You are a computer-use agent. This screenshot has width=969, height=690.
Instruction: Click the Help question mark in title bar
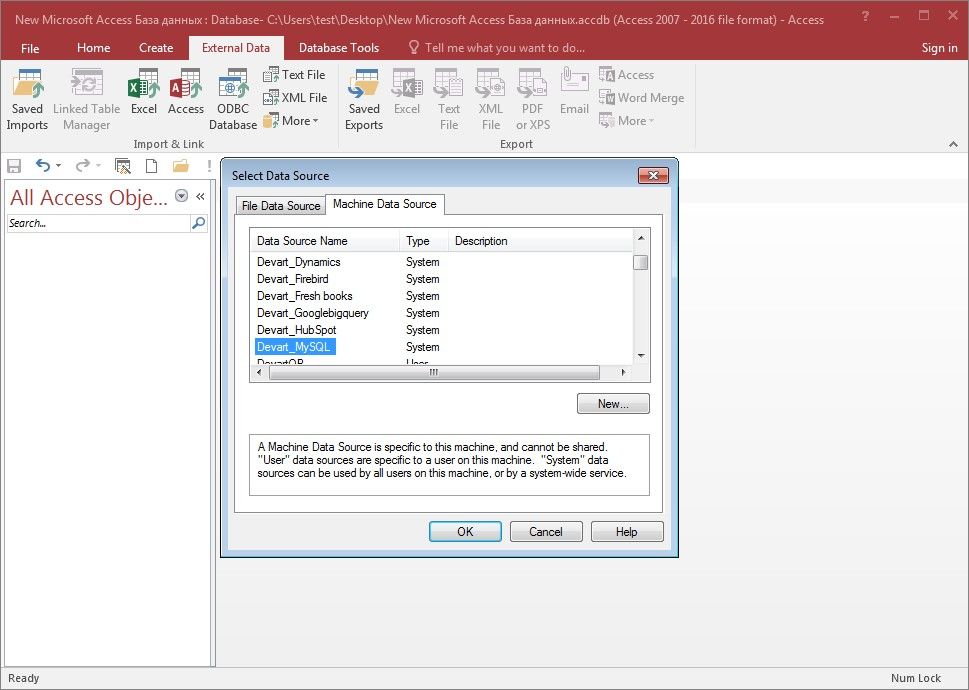tap(865, 17)
